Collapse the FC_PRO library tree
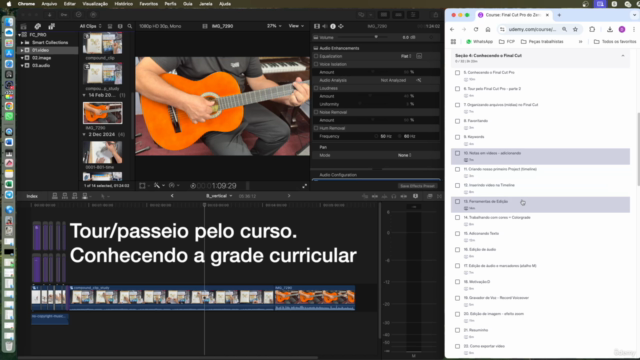Image resolution: width=640 pixels, height=360 pixels. (19, 35)
